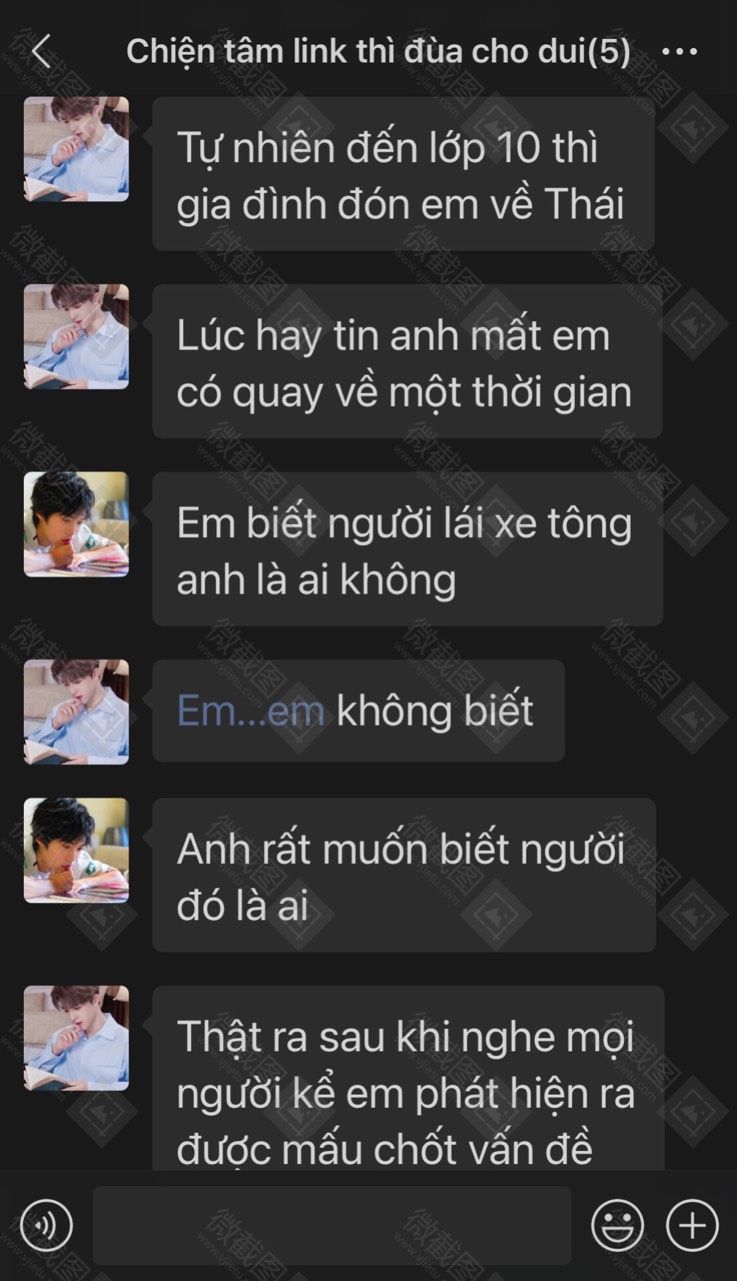
Task: Open the emoji sticker picker
Action: [x=617, y=1224]
